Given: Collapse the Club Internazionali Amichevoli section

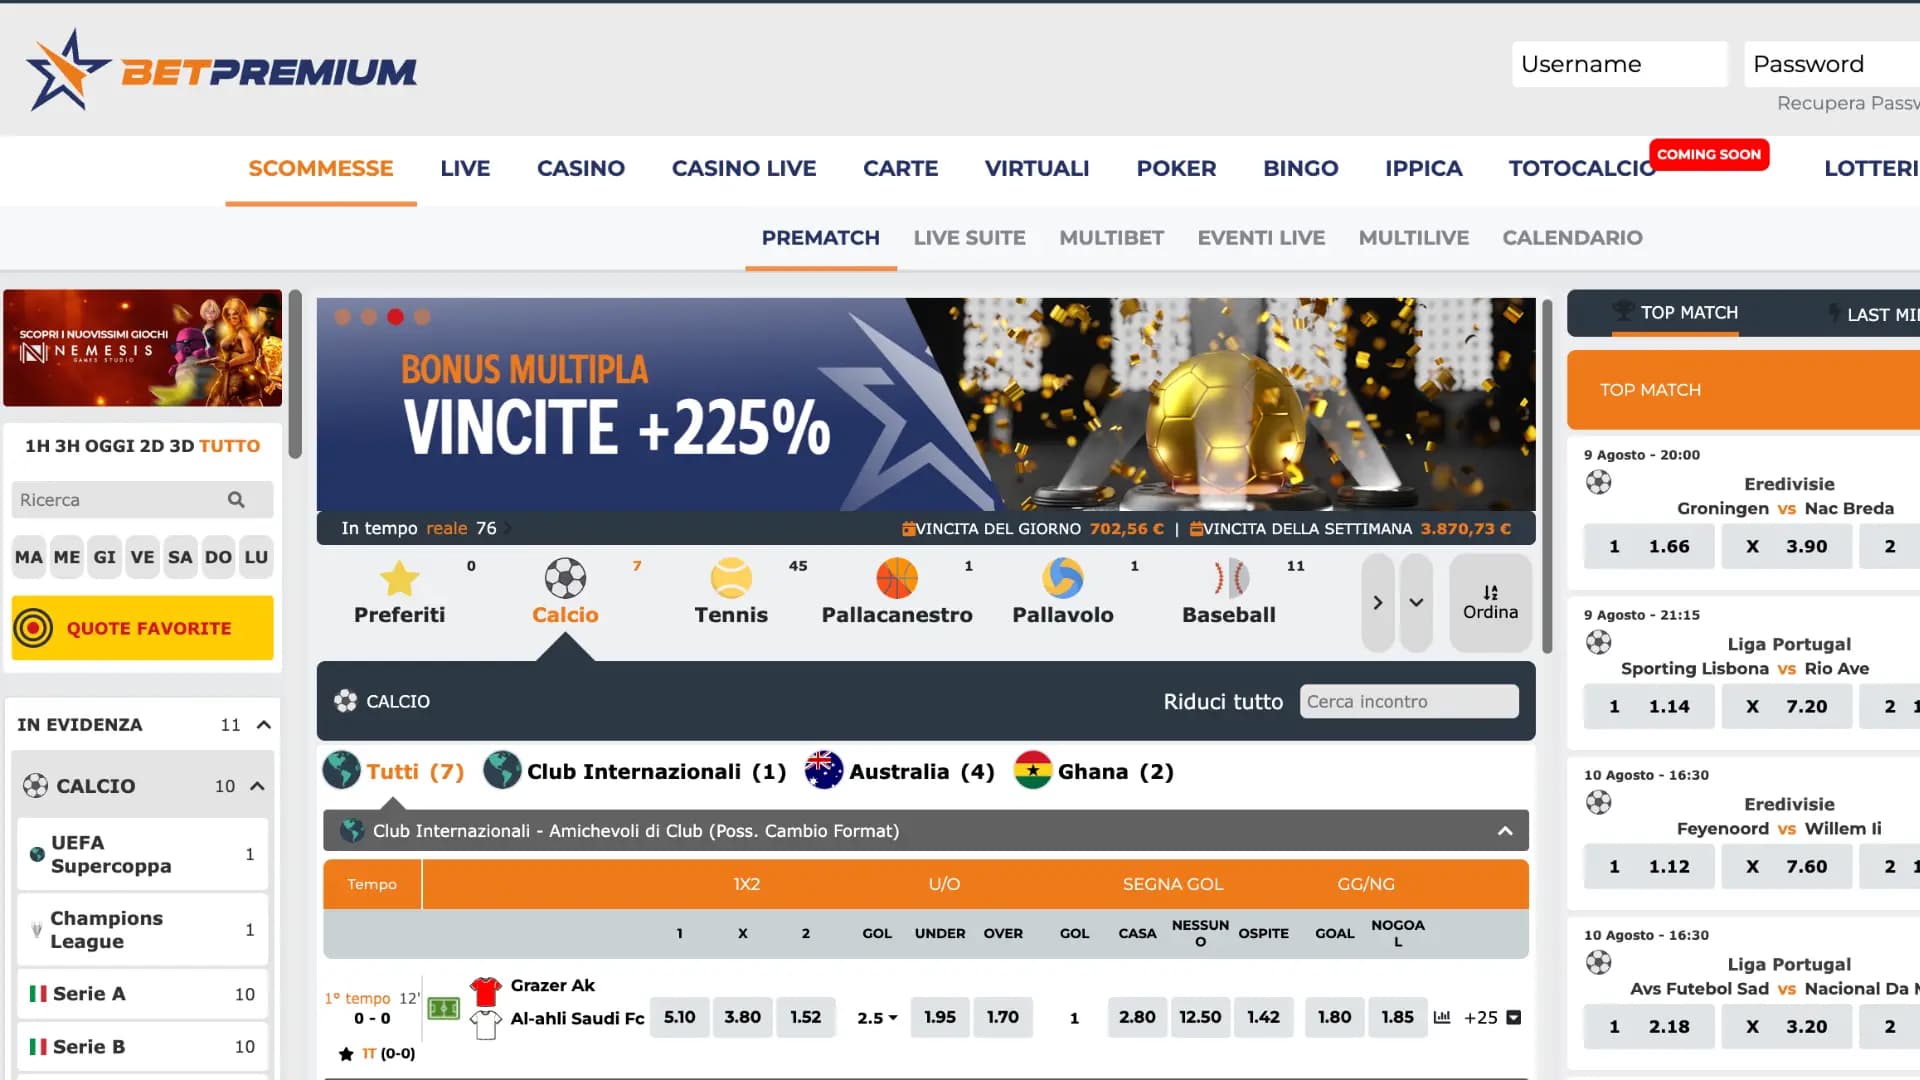Looking at the screenshot, I should coord(1504,830).
